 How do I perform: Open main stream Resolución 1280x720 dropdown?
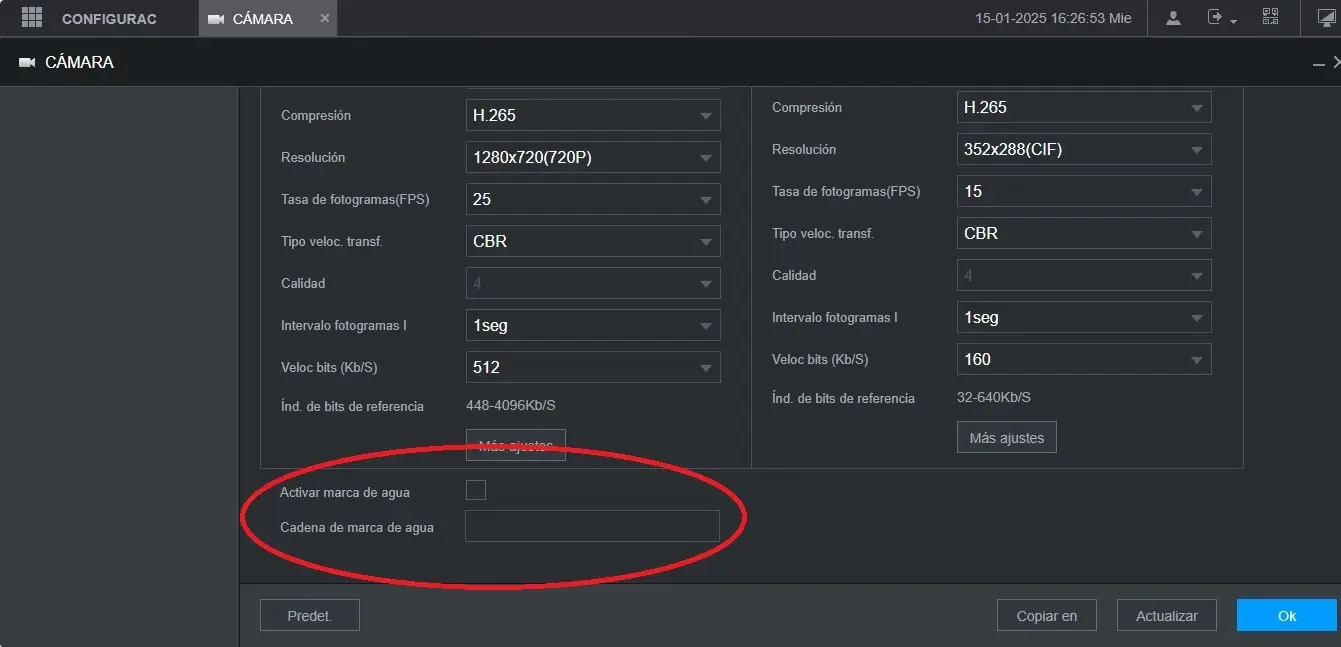point(593,157)
